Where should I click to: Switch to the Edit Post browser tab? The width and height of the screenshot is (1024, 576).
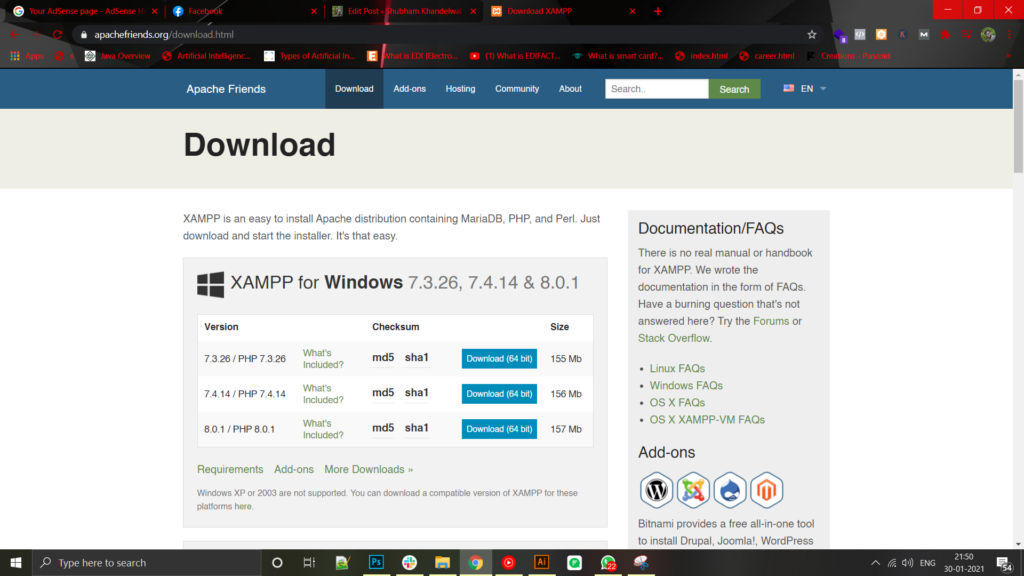tap(402, 11)
